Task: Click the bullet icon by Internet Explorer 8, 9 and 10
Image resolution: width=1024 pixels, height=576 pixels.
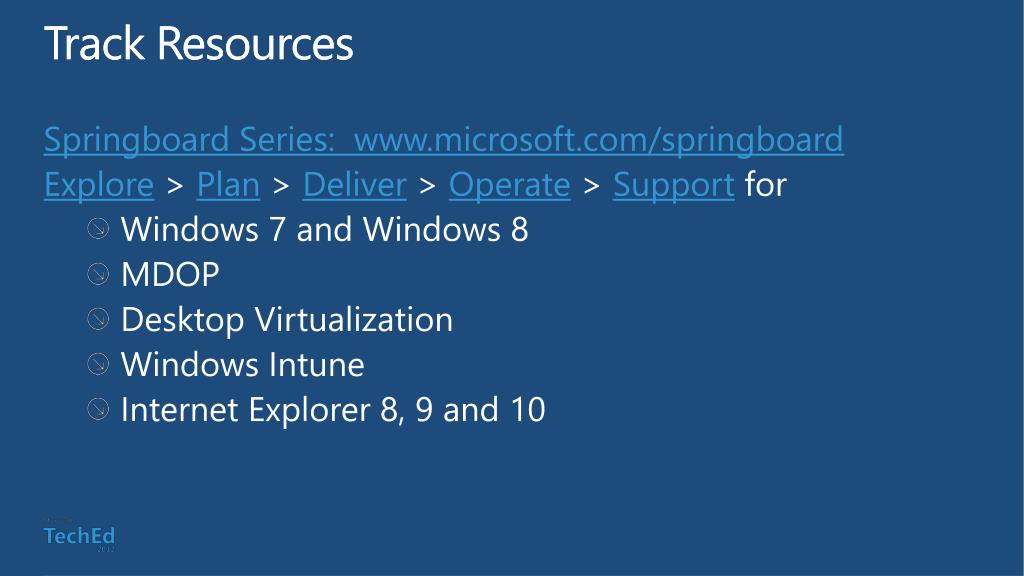Action: click(98, 409)
